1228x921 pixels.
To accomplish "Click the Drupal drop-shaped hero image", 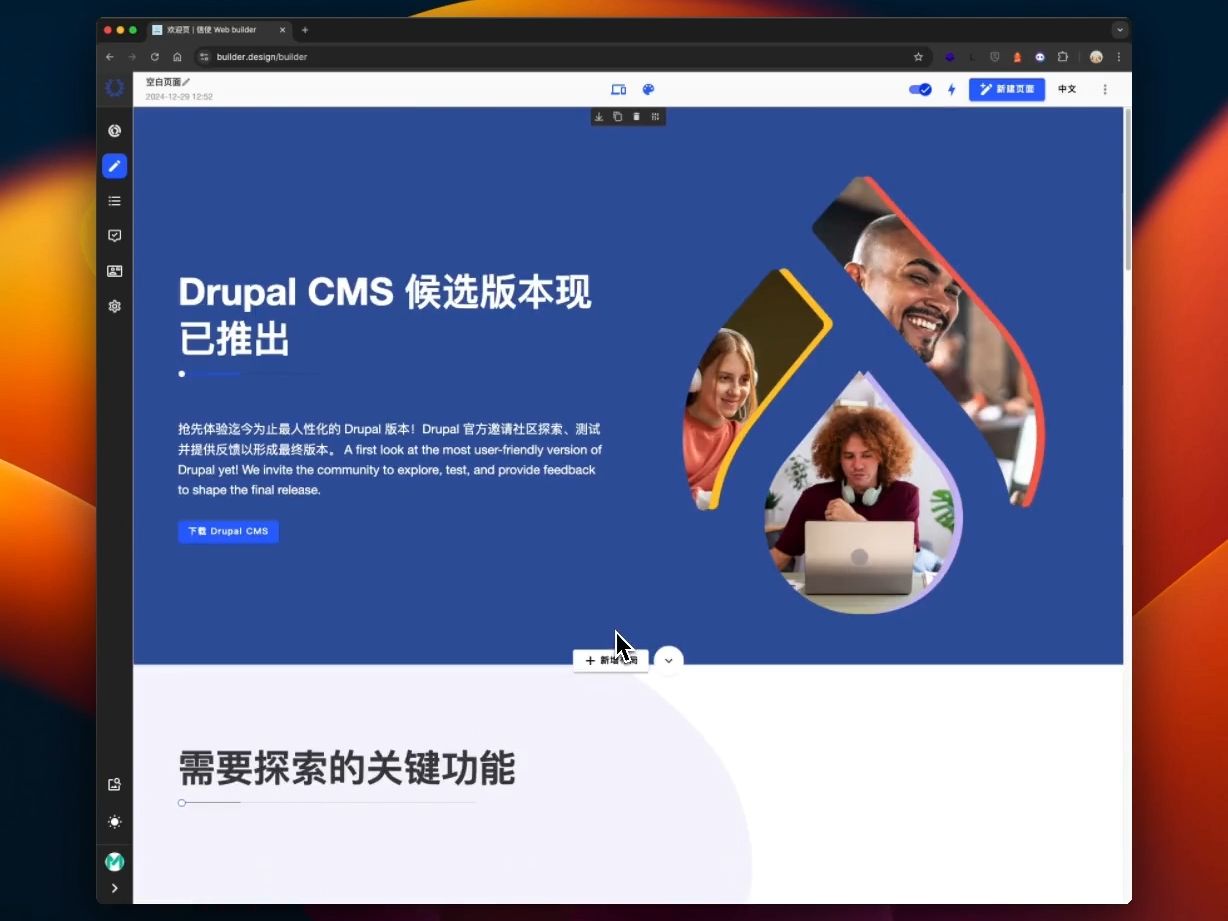I will [863, 394].
